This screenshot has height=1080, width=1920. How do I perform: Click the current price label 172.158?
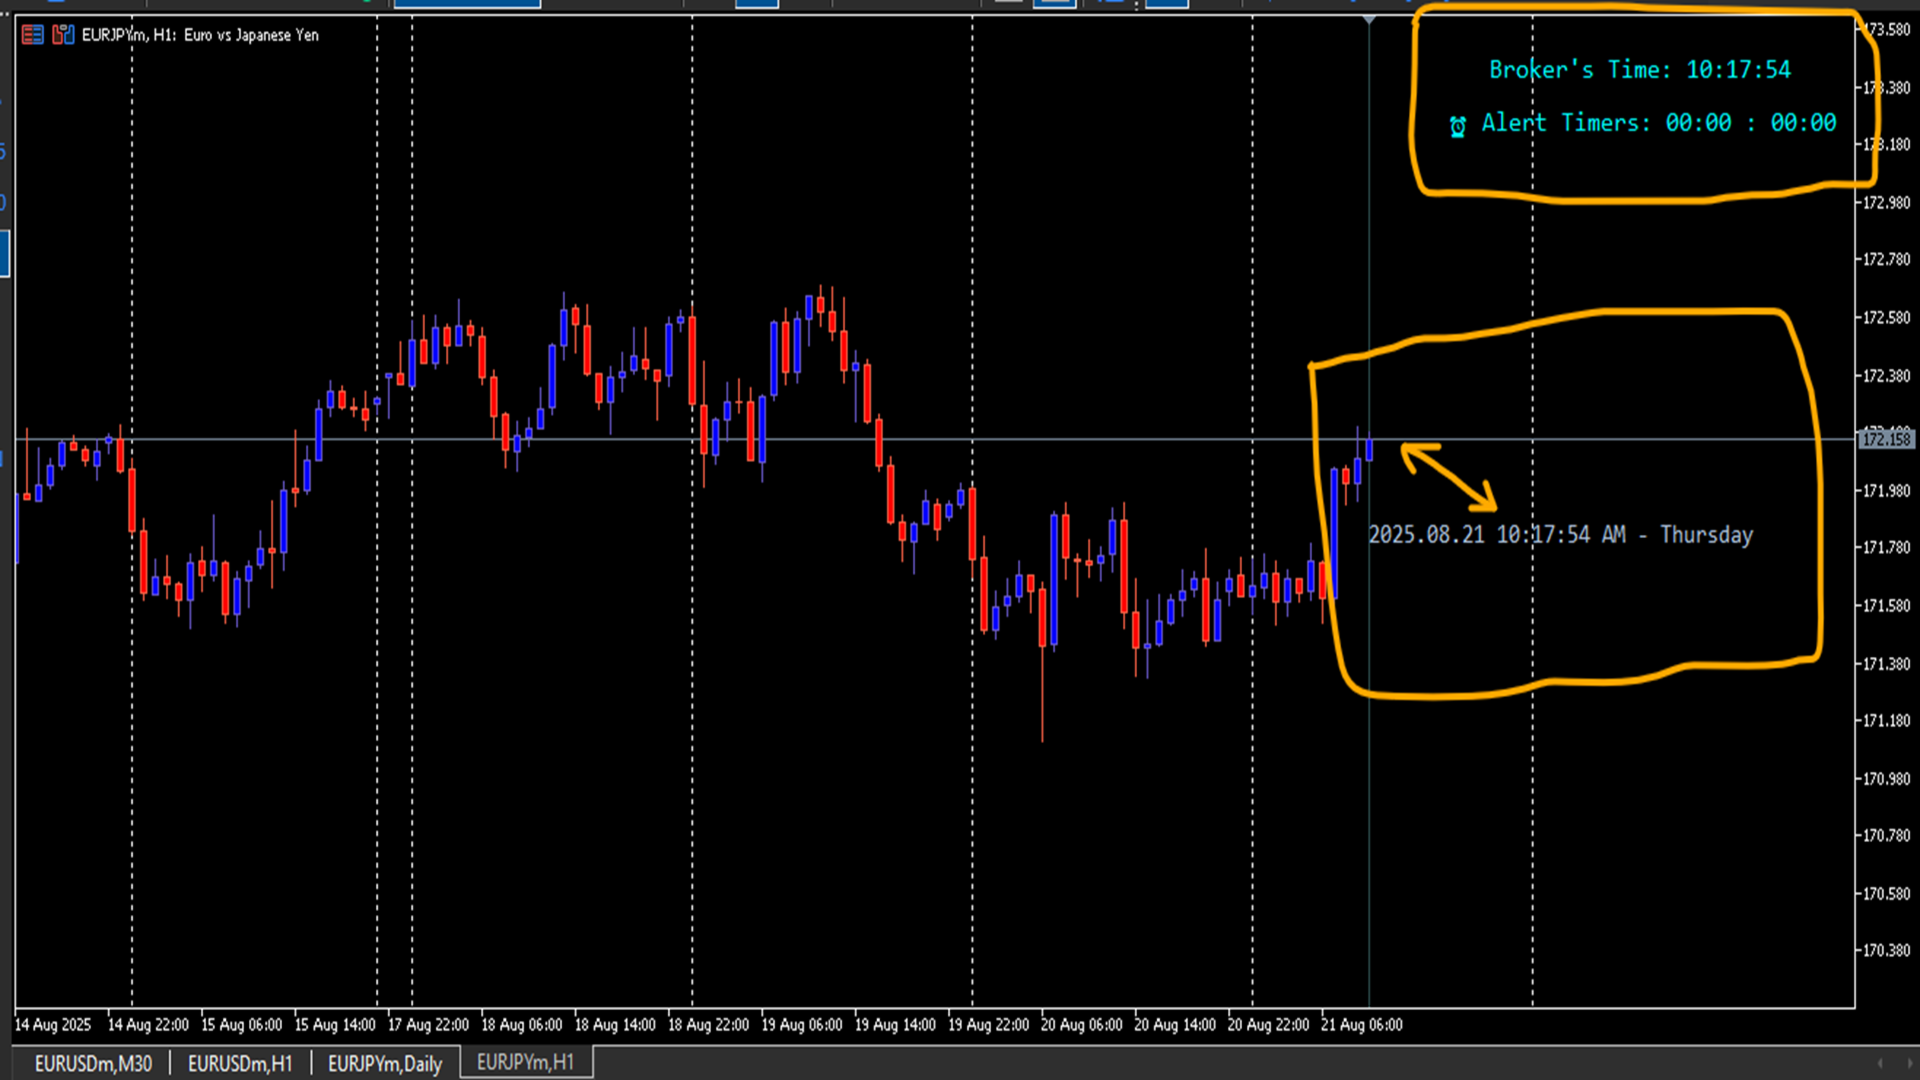tap(1886, 439)
